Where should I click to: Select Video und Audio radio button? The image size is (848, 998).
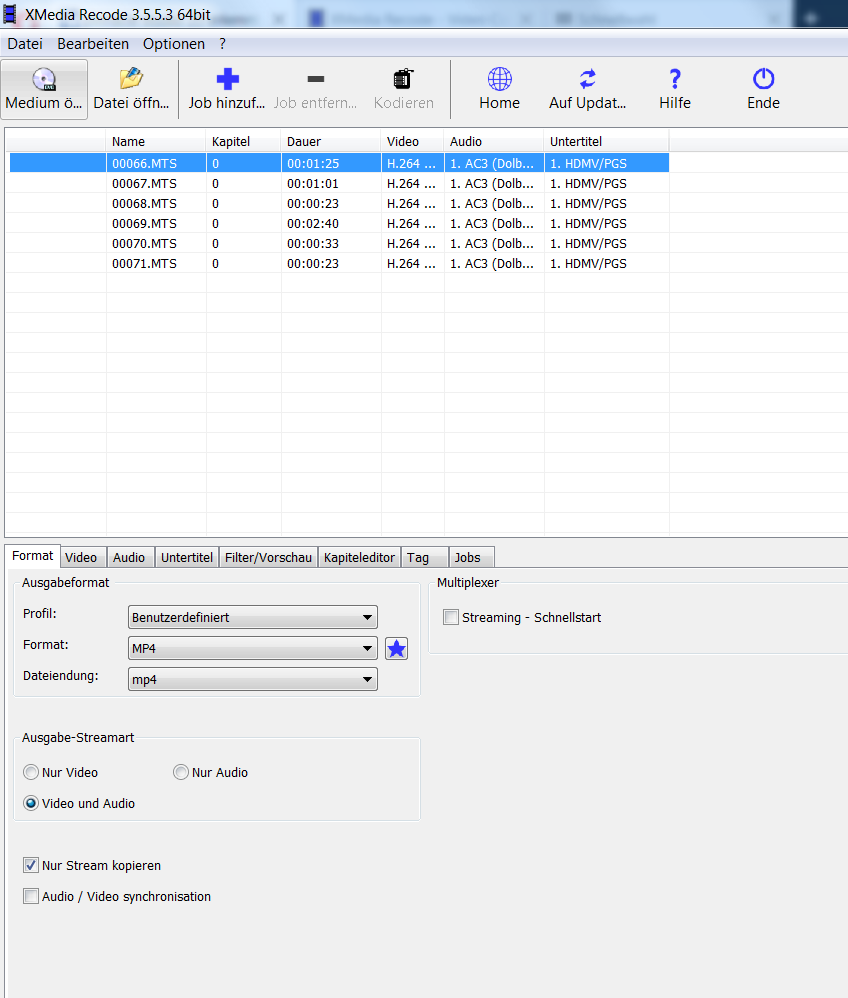click(31, 803)
